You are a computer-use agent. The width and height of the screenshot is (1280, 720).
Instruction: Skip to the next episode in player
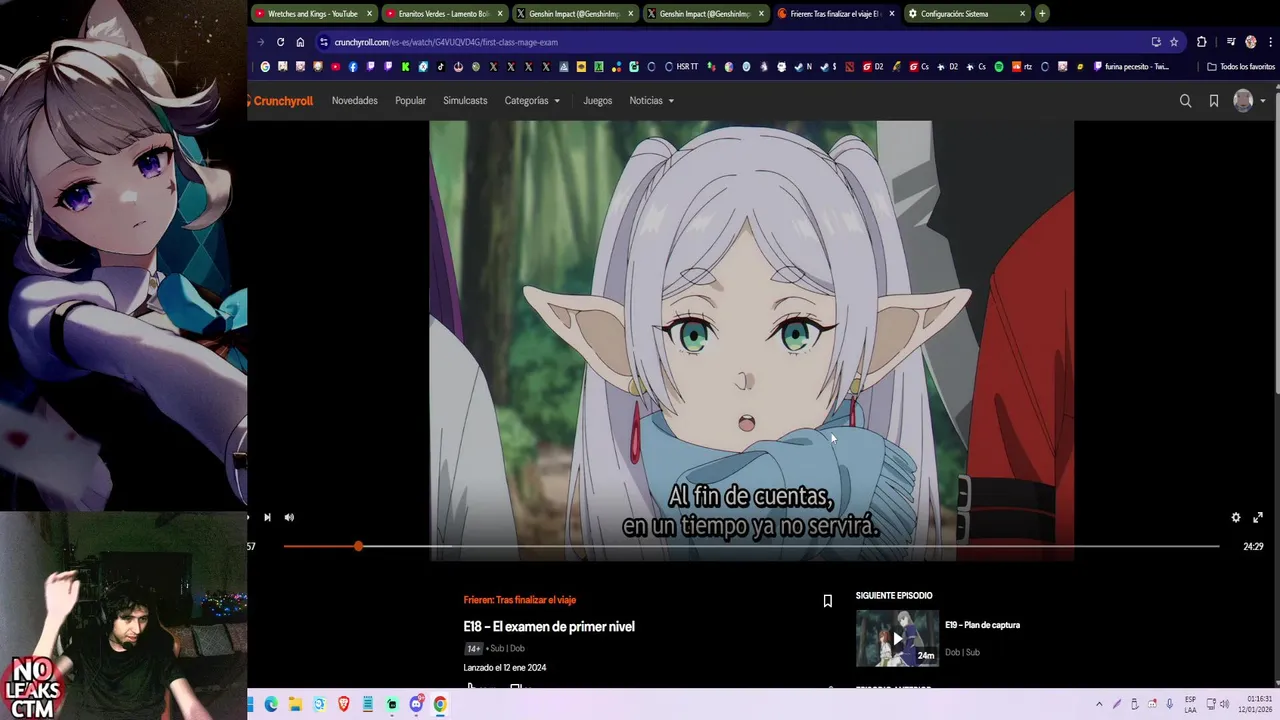[x=267, y=517]
